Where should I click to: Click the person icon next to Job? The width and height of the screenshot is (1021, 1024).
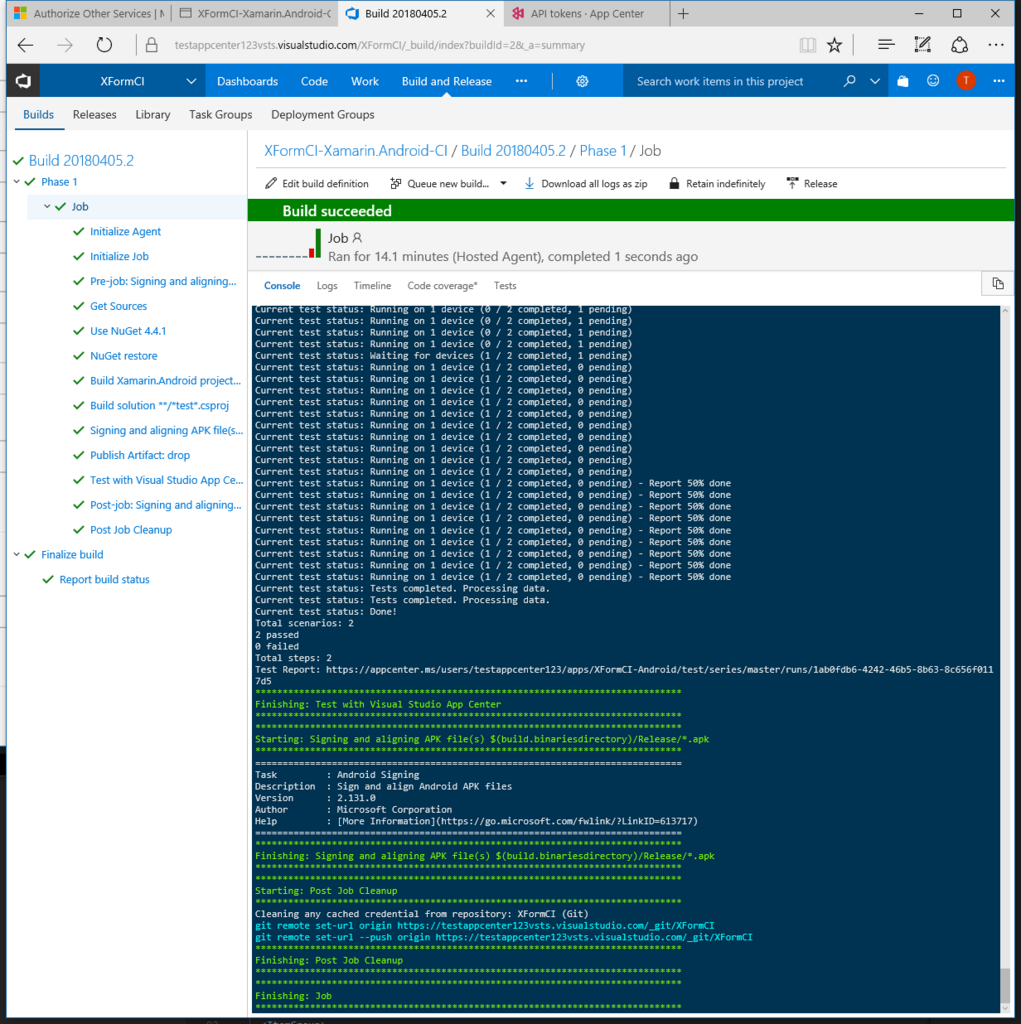coord(357,238)
